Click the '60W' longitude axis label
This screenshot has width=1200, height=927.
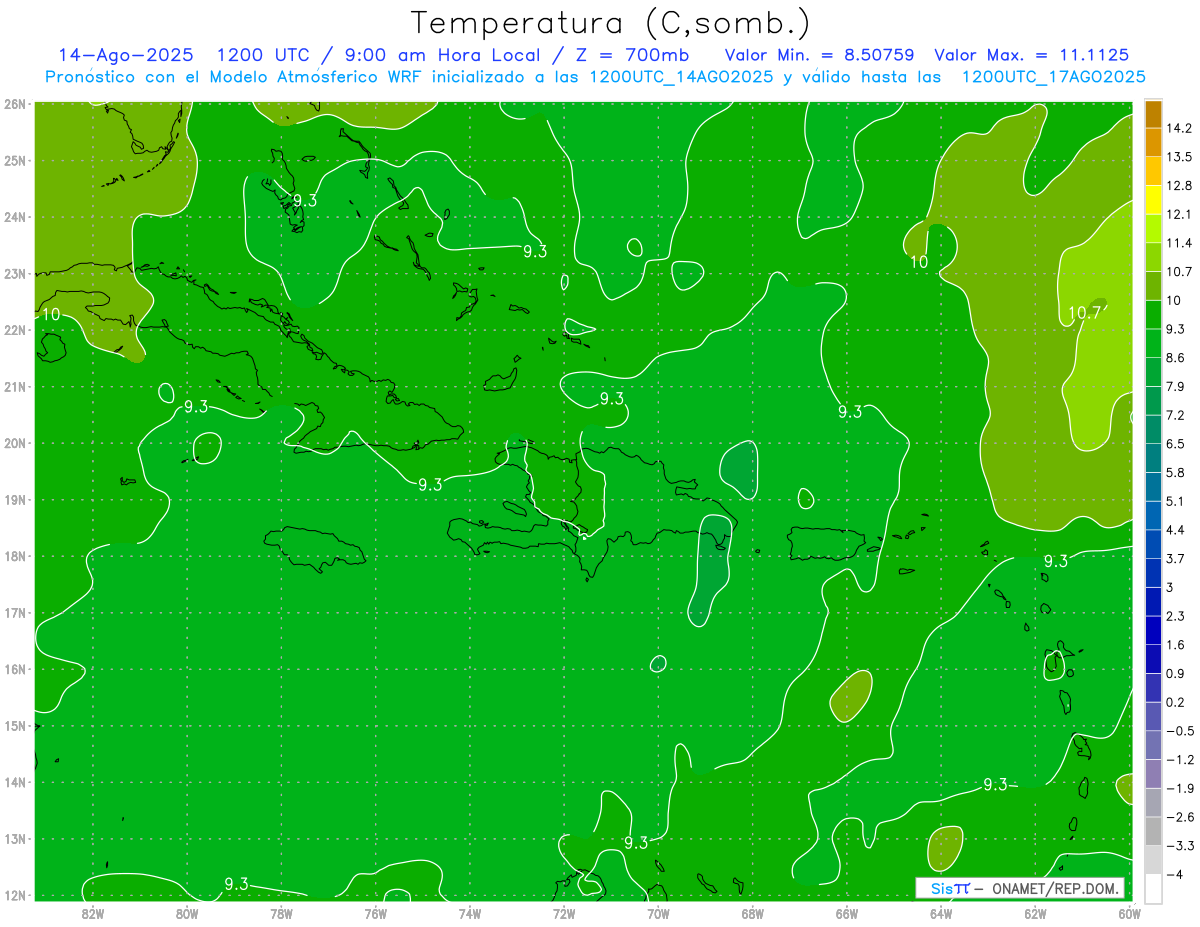tap(1129, 913)
